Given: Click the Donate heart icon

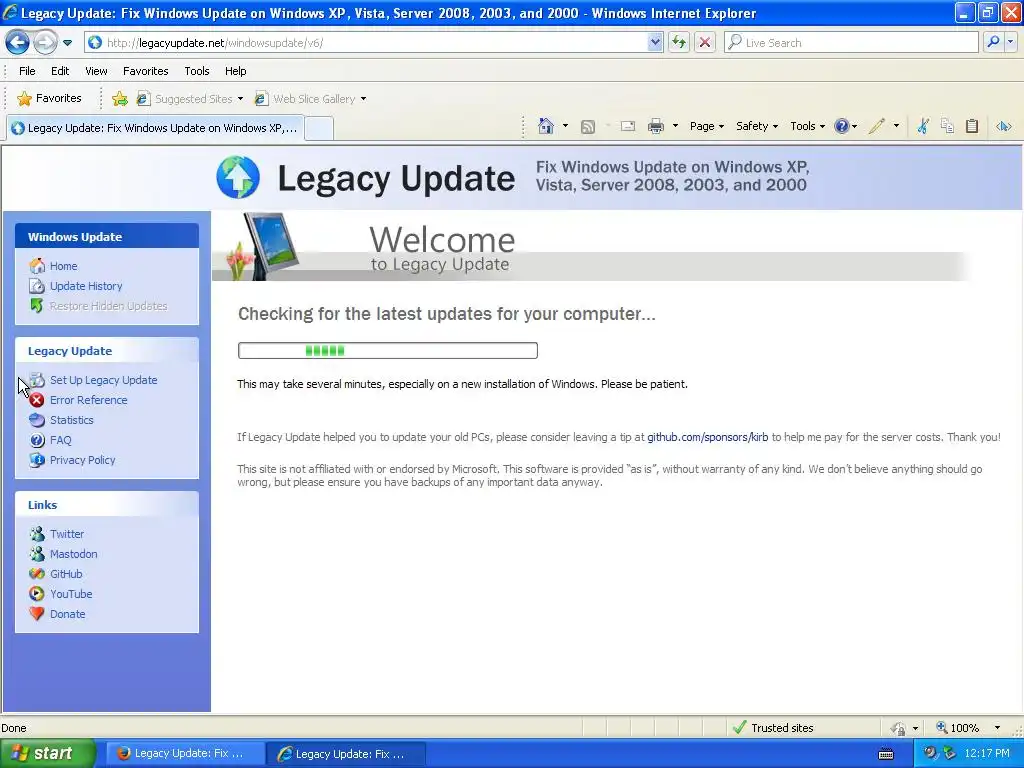Looking at the screenshot, I should pyautogui.click(x=37, y=614).
